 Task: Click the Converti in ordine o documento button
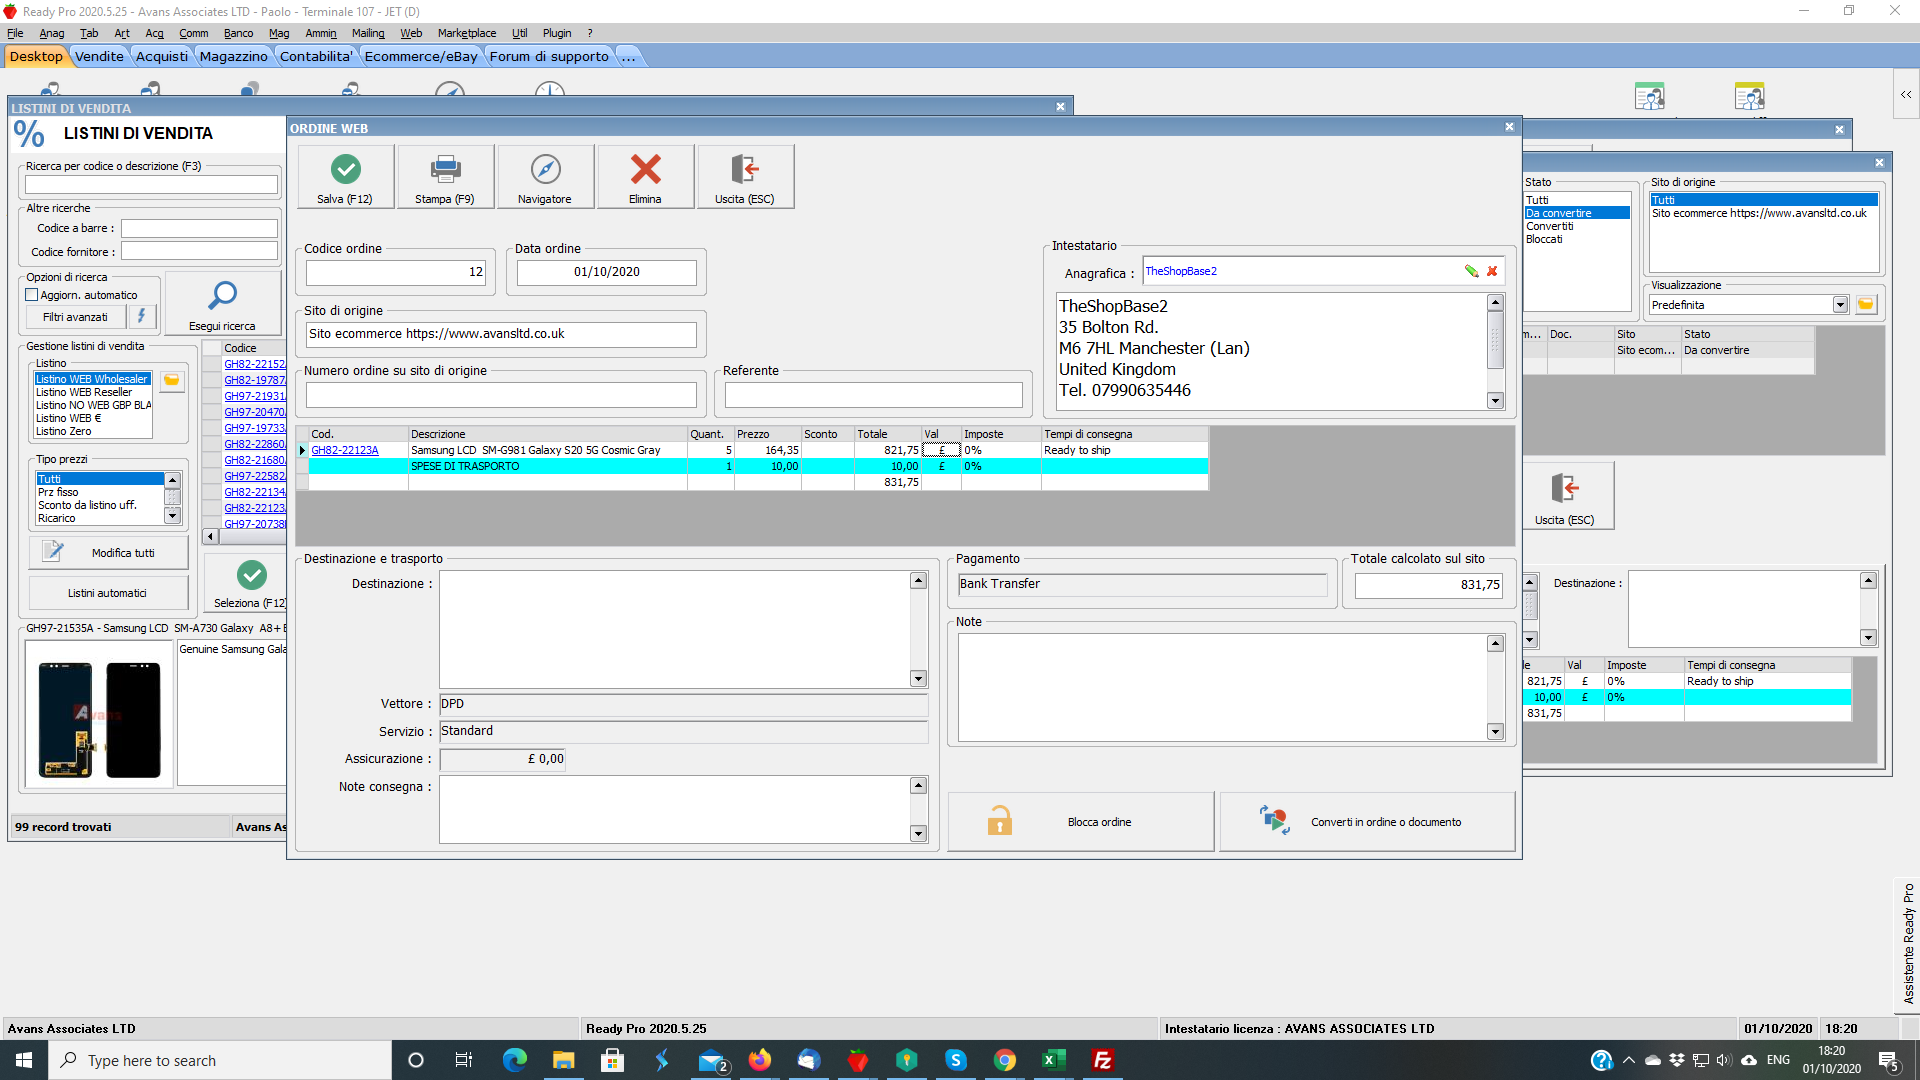[x=1367, y=822]
